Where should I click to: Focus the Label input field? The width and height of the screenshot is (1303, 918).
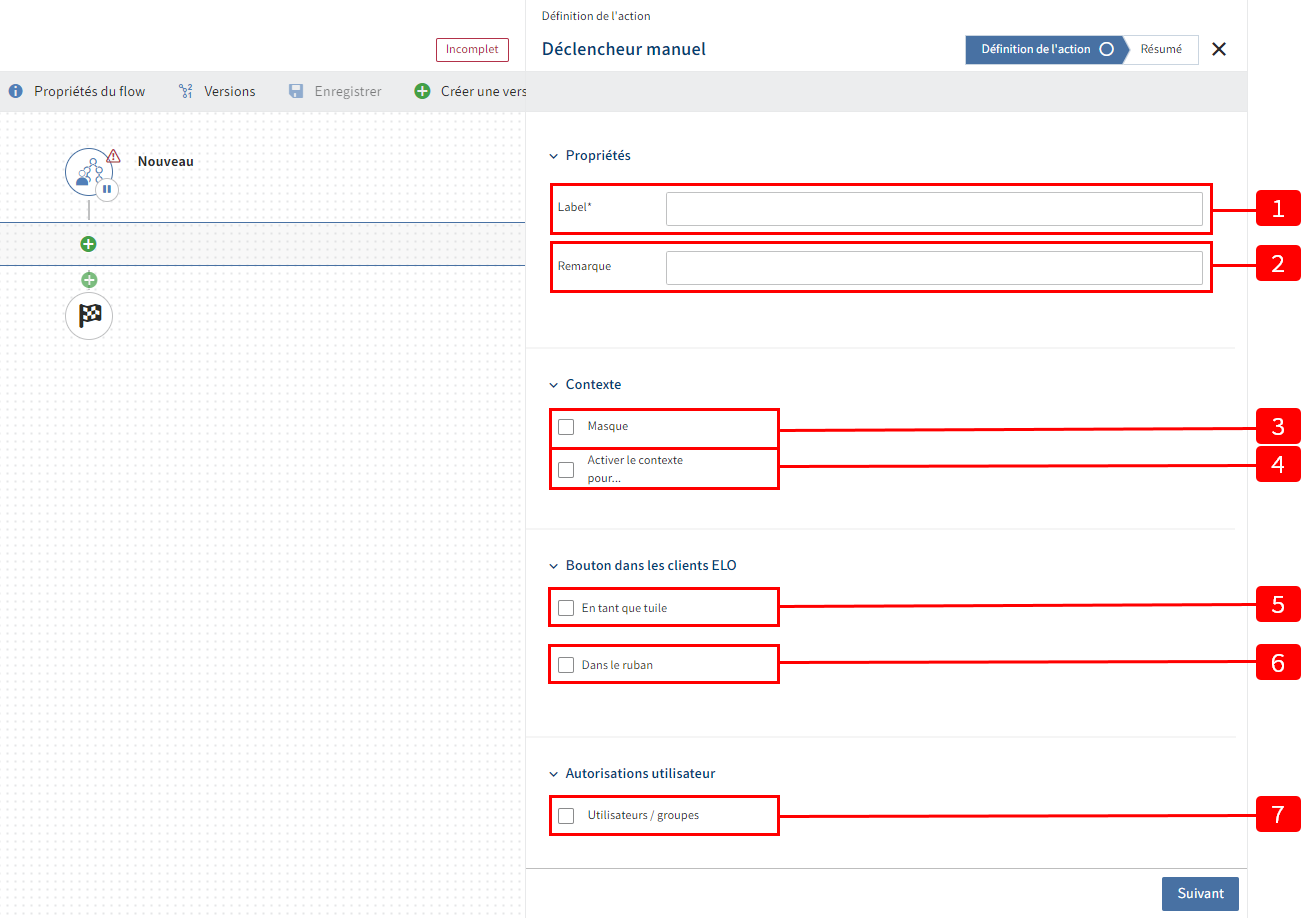[x=934, y=209]
